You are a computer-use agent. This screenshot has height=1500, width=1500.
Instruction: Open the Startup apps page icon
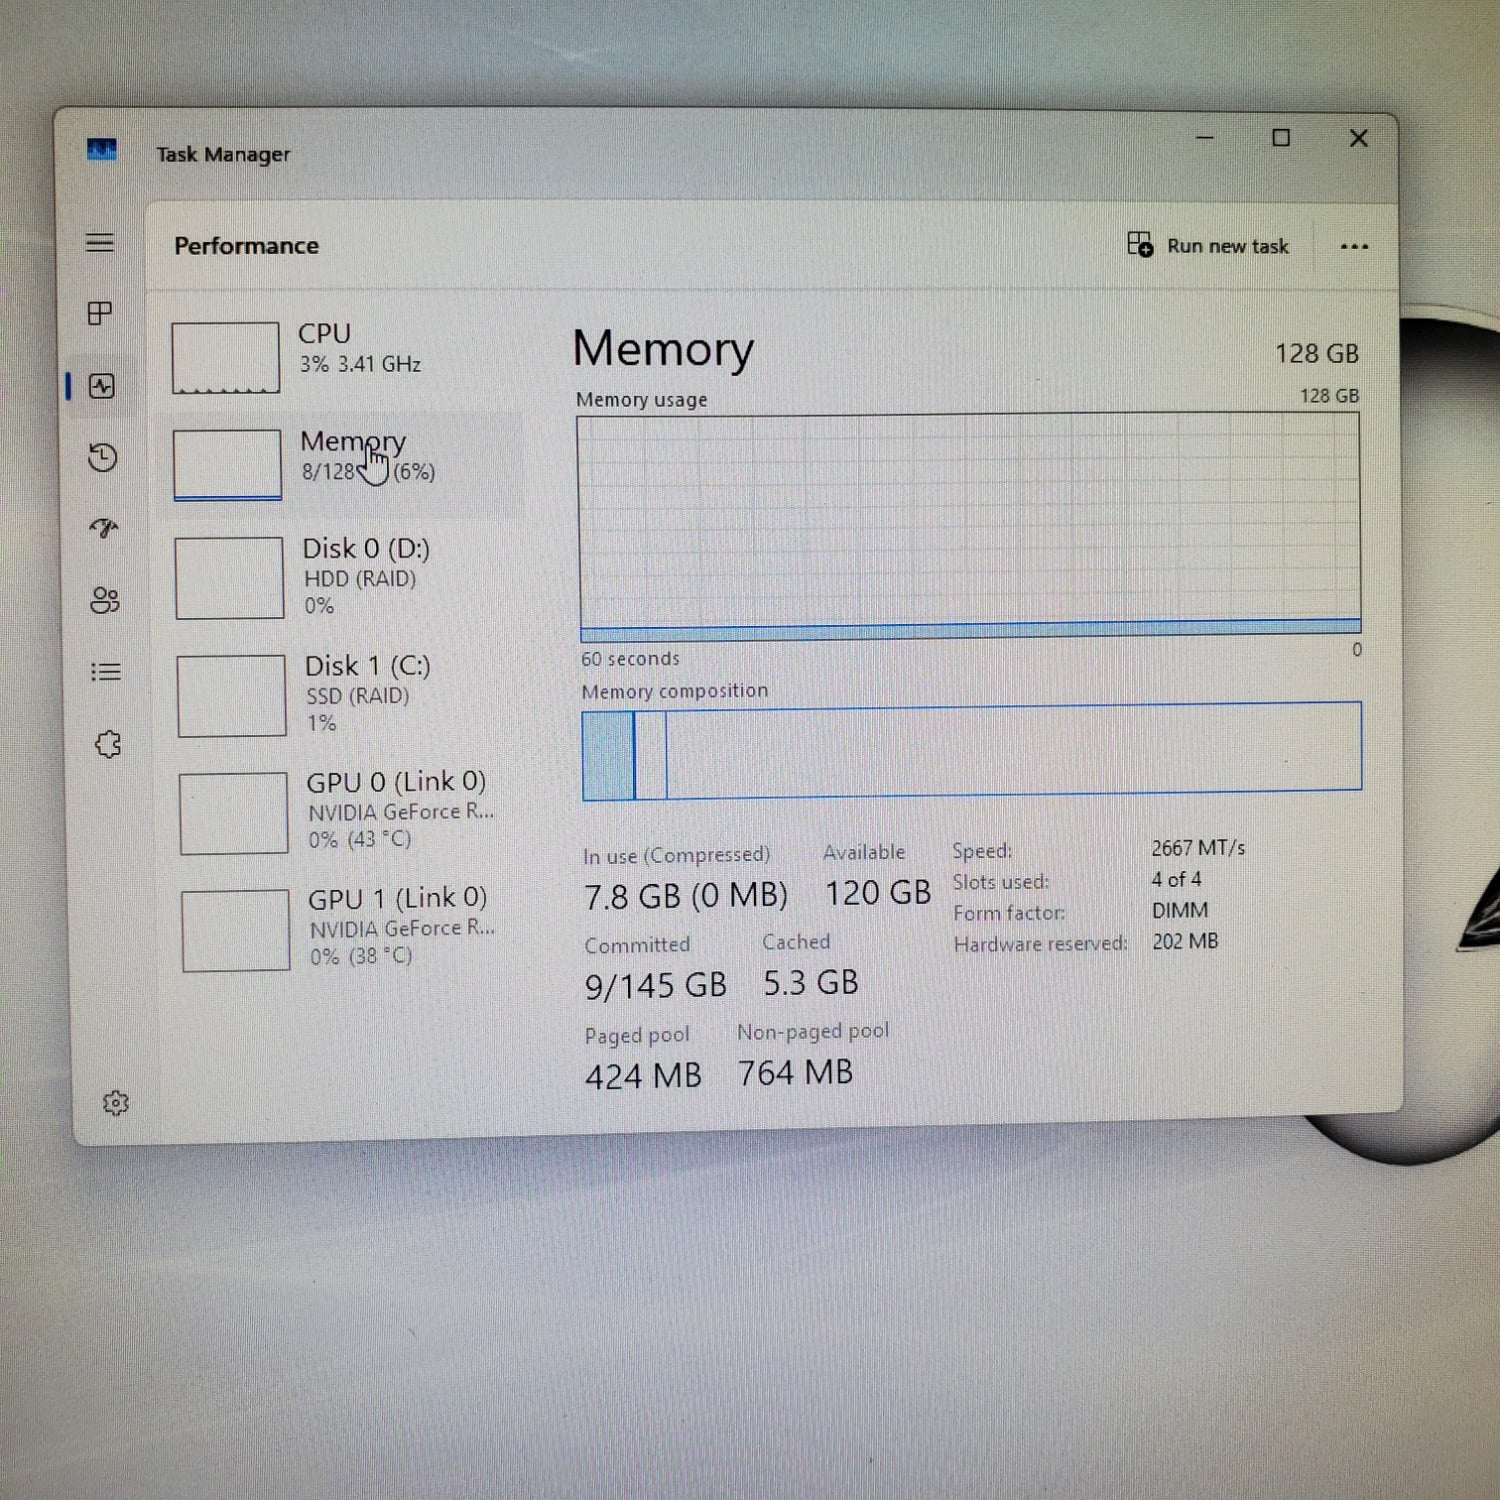(x=103, y=528)
